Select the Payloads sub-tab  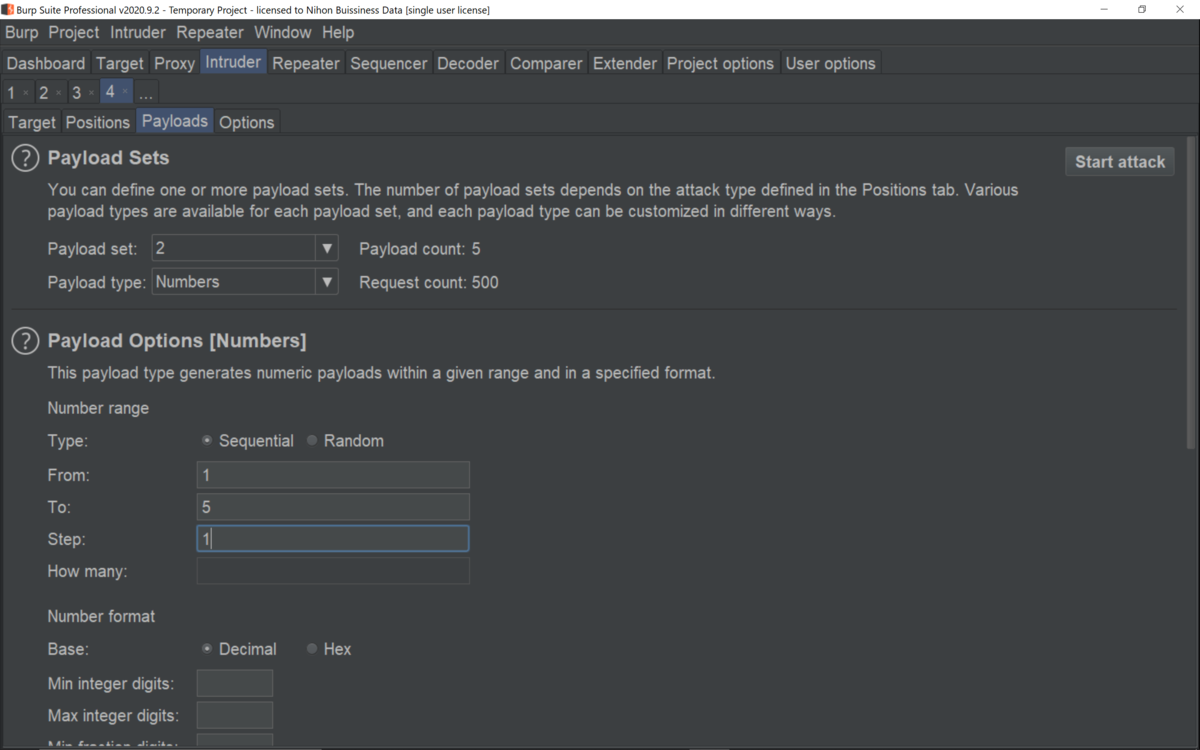coord(175,121)
